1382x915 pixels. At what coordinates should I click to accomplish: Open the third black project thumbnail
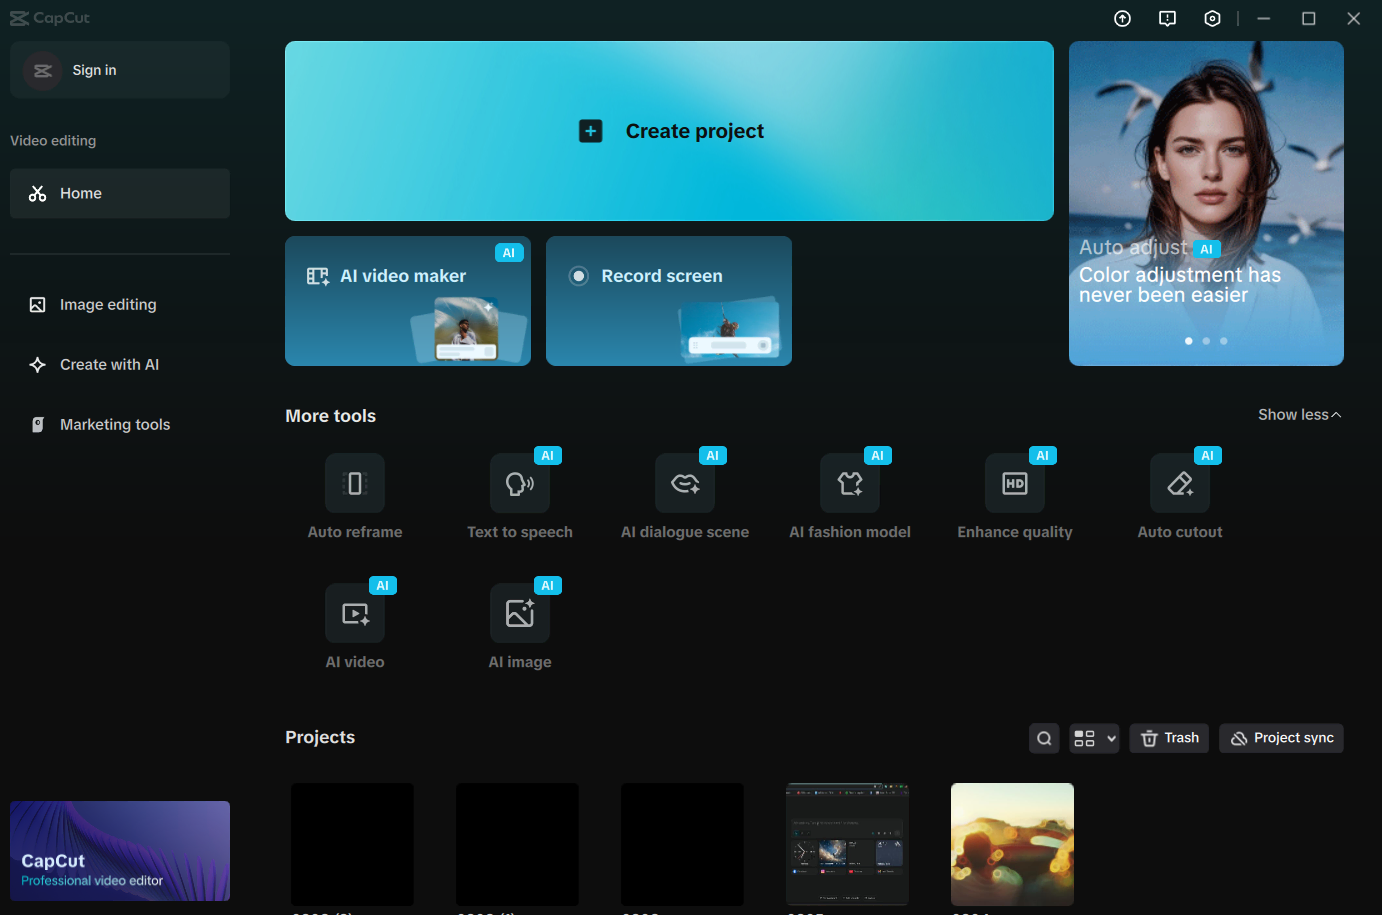pos(682,845)
